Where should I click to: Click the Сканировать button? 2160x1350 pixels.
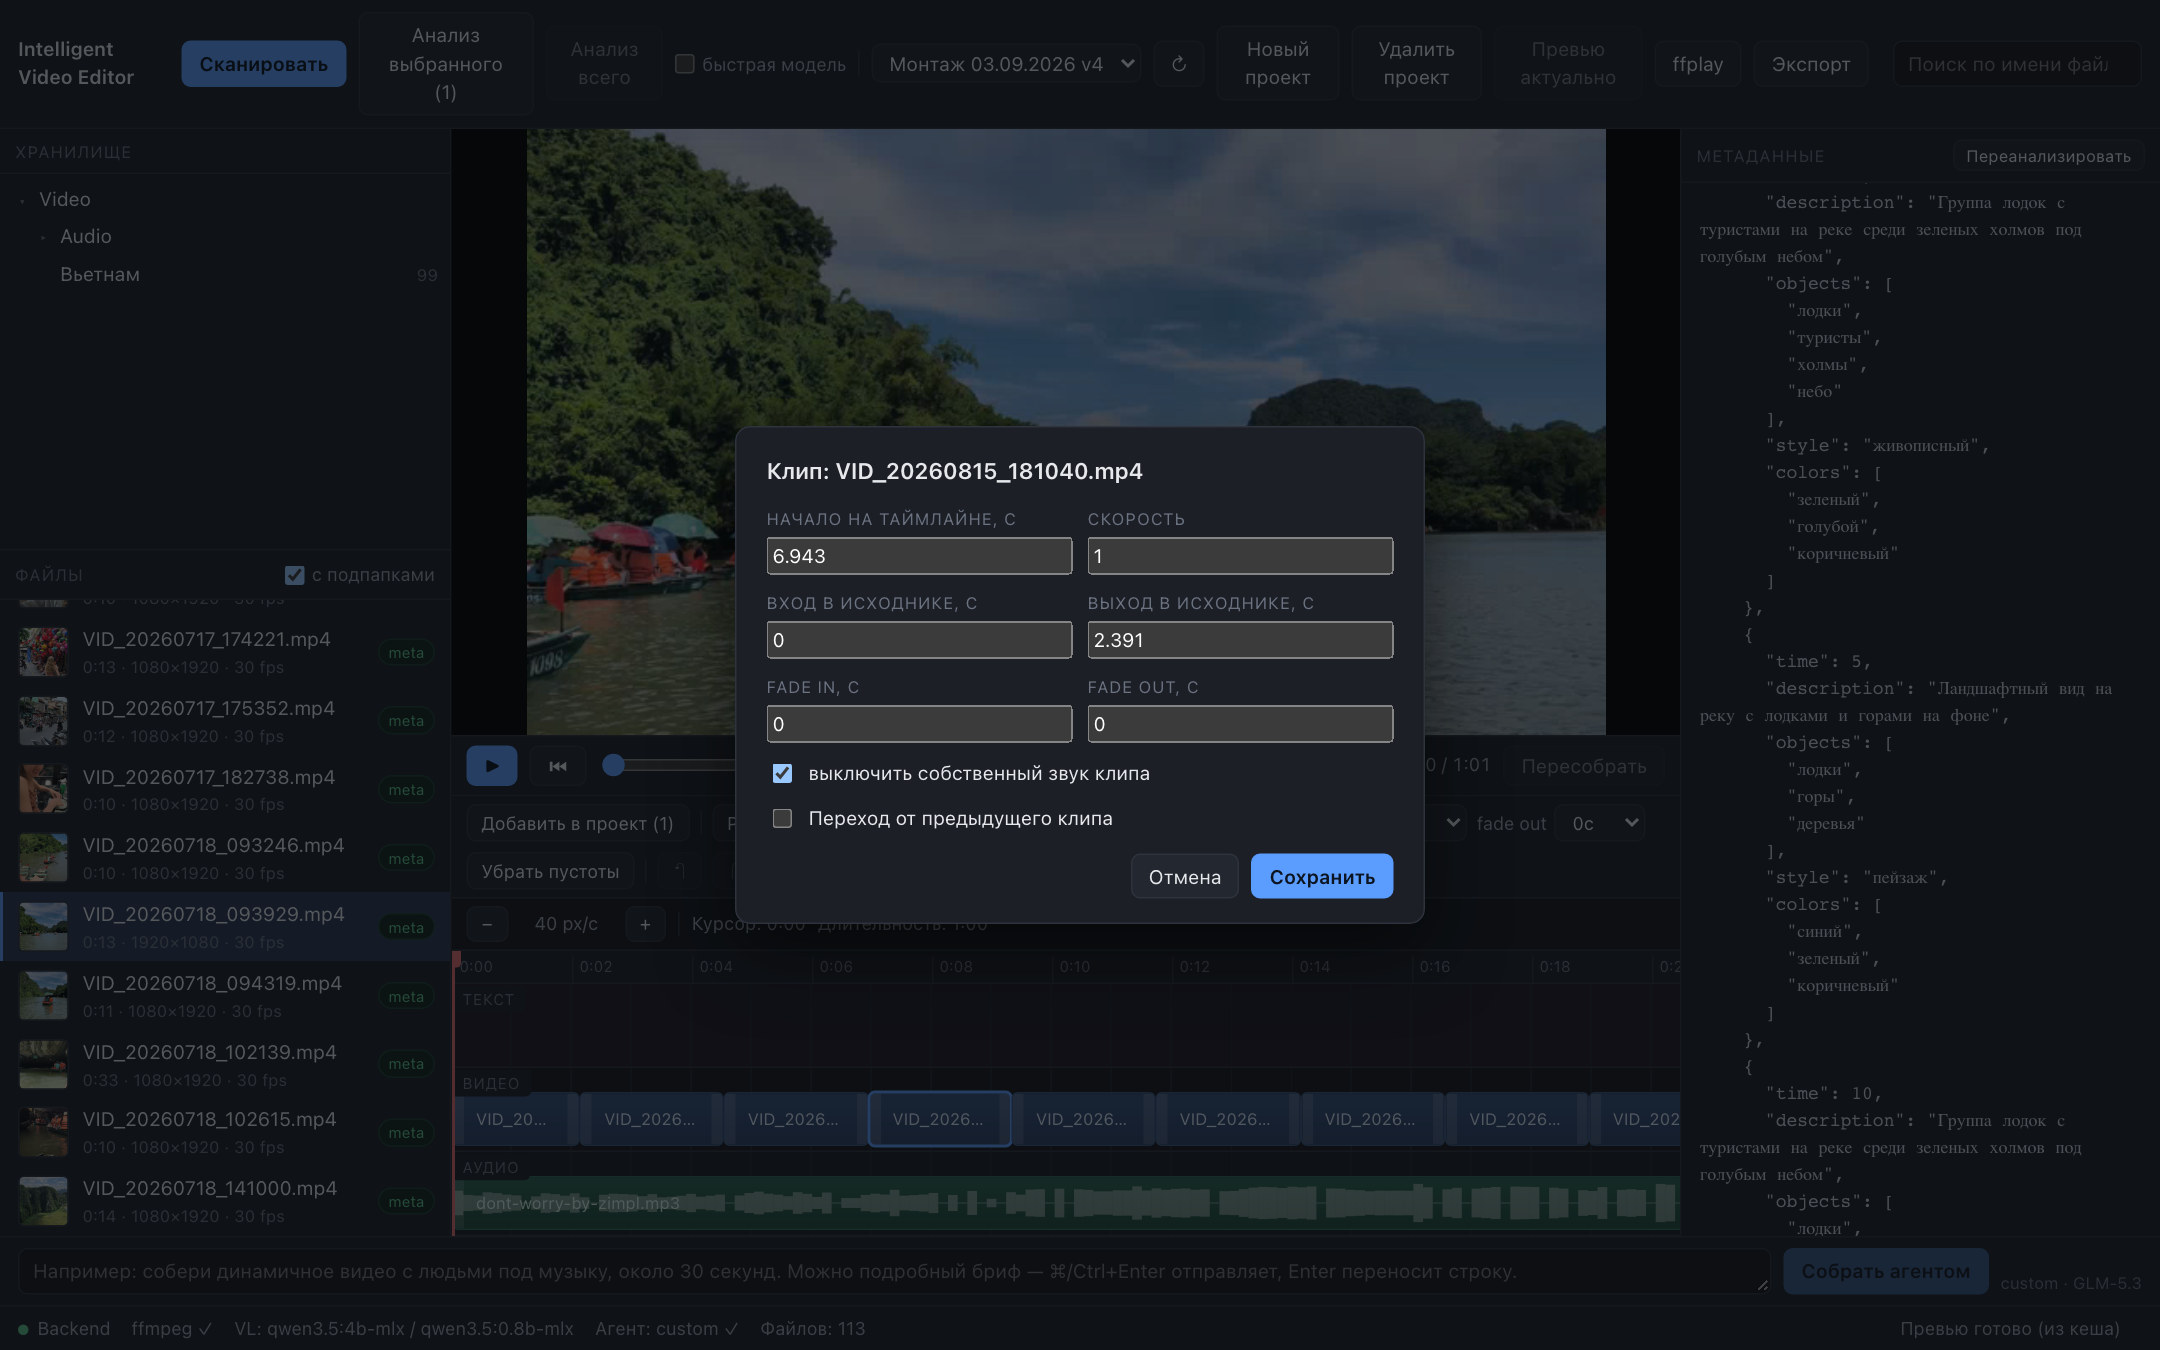(264, 64)
